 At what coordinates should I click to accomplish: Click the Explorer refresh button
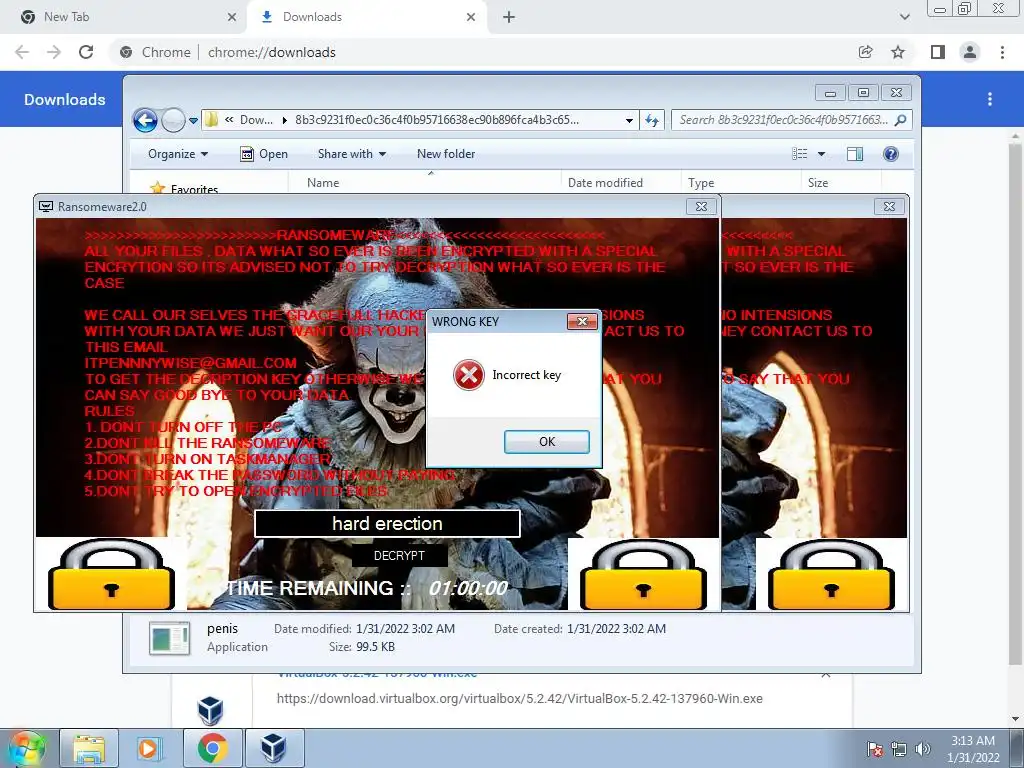click(x=652, y=120)
